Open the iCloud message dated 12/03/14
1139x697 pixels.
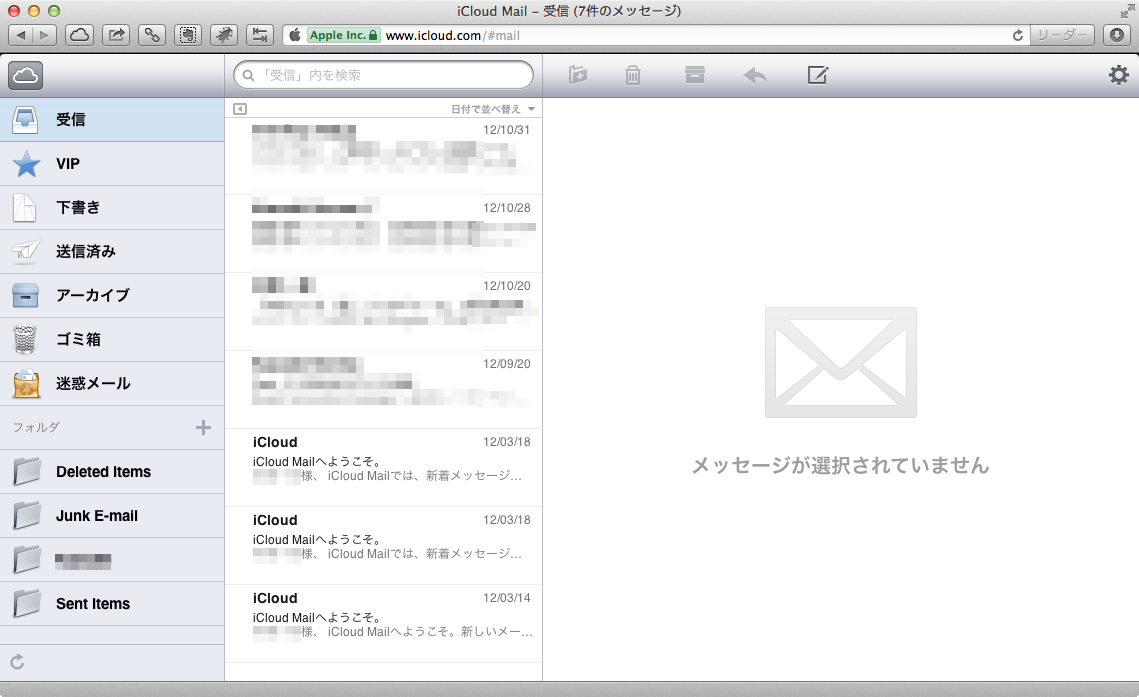(x=384, y=624)
